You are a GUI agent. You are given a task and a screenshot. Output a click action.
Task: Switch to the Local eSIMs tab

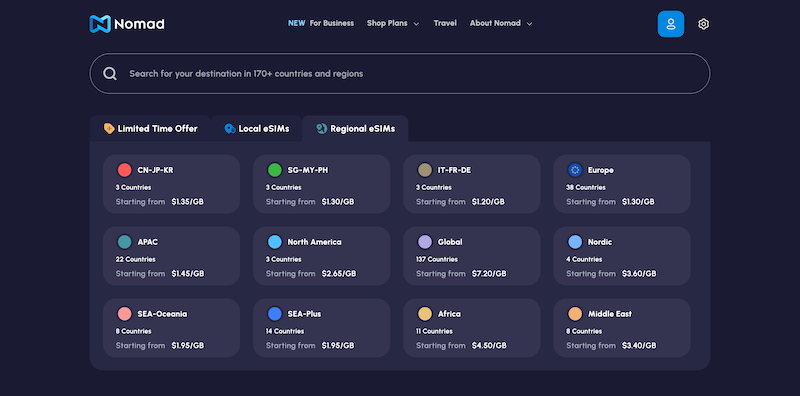click(x=257, y=129)
